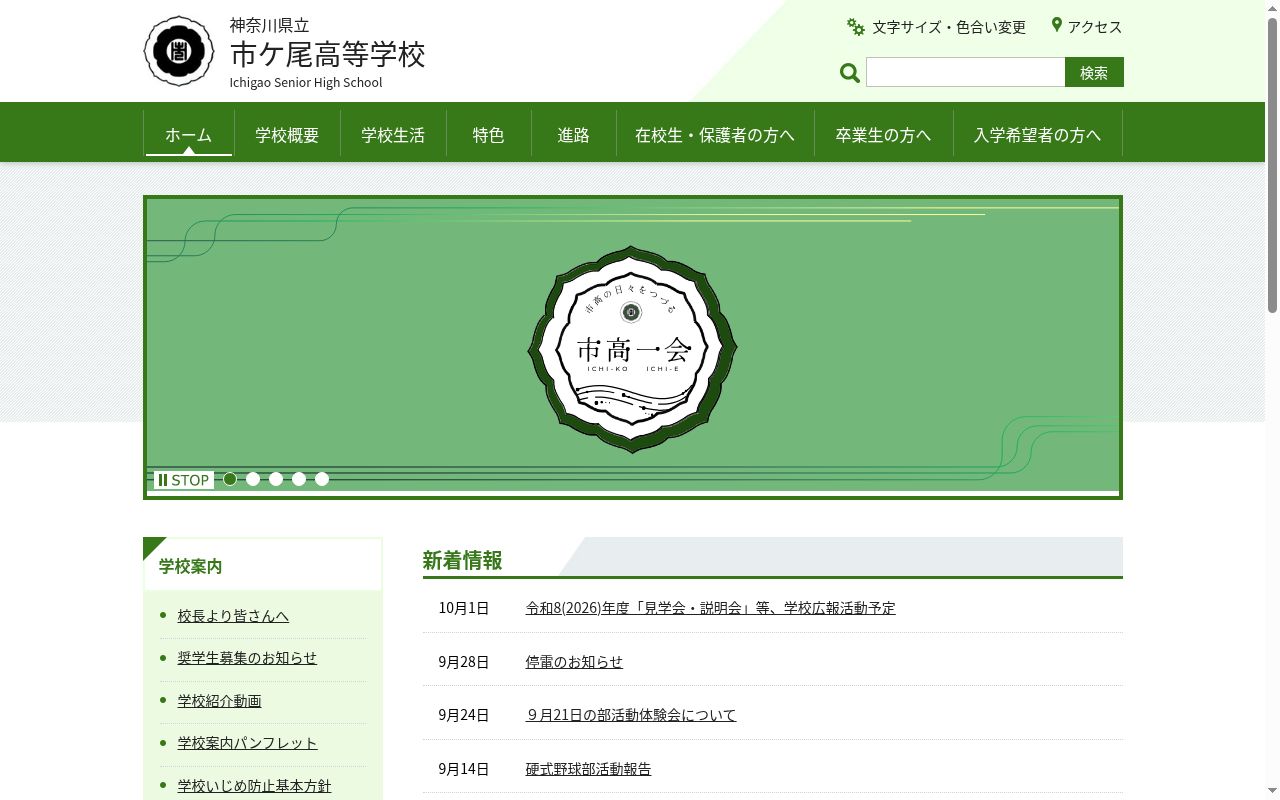Select the fifth slideshow dot

coord(322,479)
